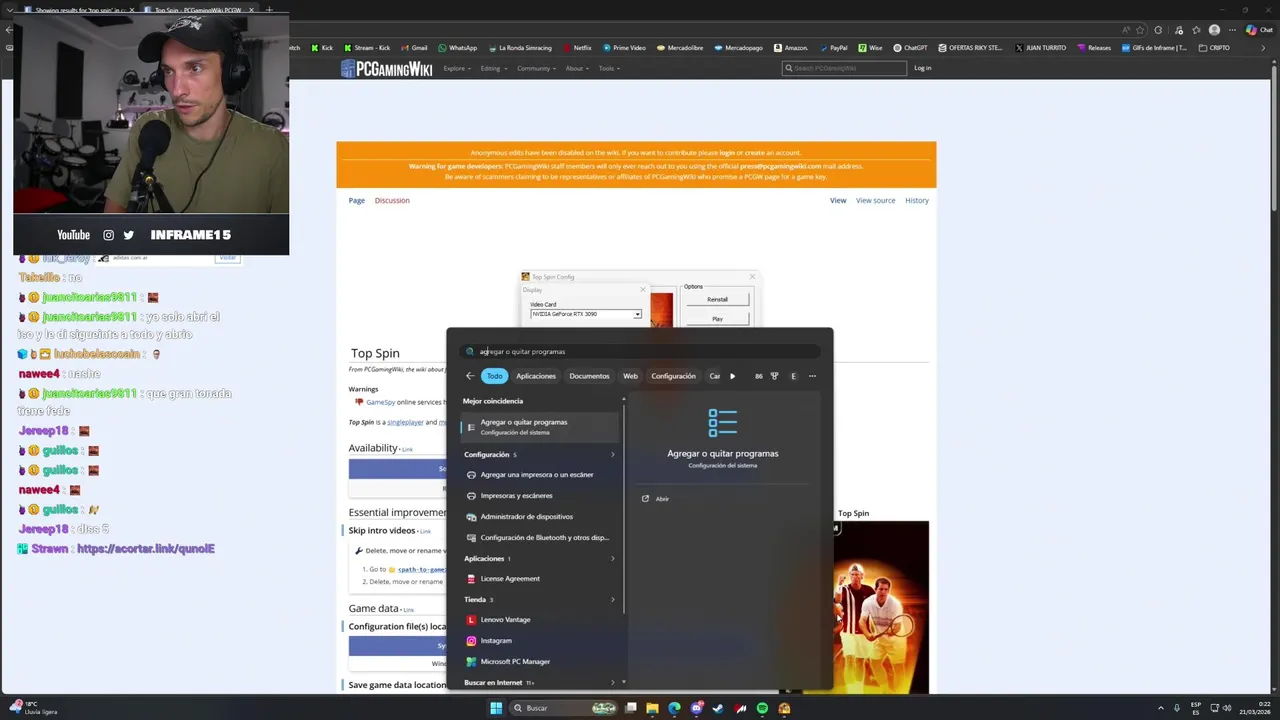
Task: Open the License Agreement result
Action: (x=540, y=579)
